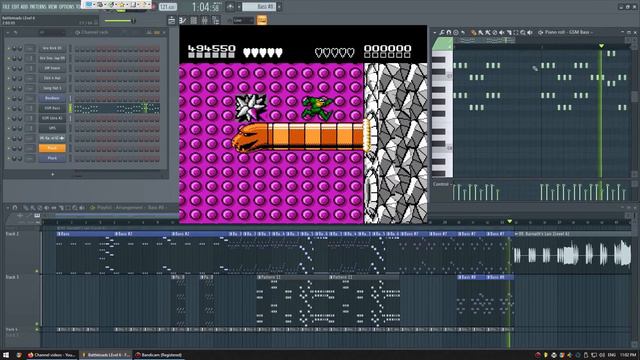This screenshot has width=640, height=360.
Task: Click the View piano roll toolbar icon
Action: [x=182, y=20]
